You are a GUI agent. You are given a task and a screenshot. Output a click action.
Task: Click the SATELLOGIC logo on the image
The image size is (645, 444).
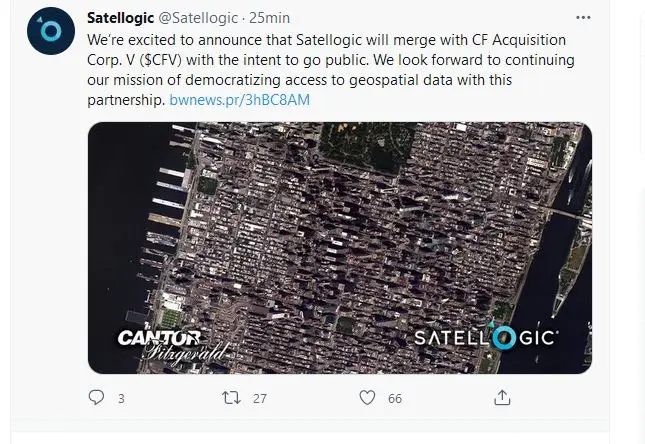[x=486, y=337]
